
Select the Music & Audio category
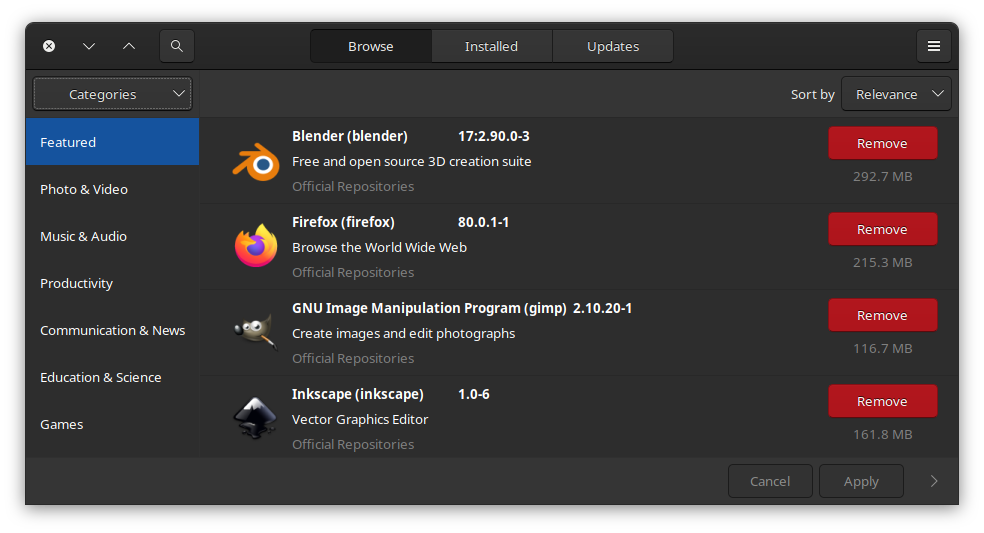(x=112, y=236)
